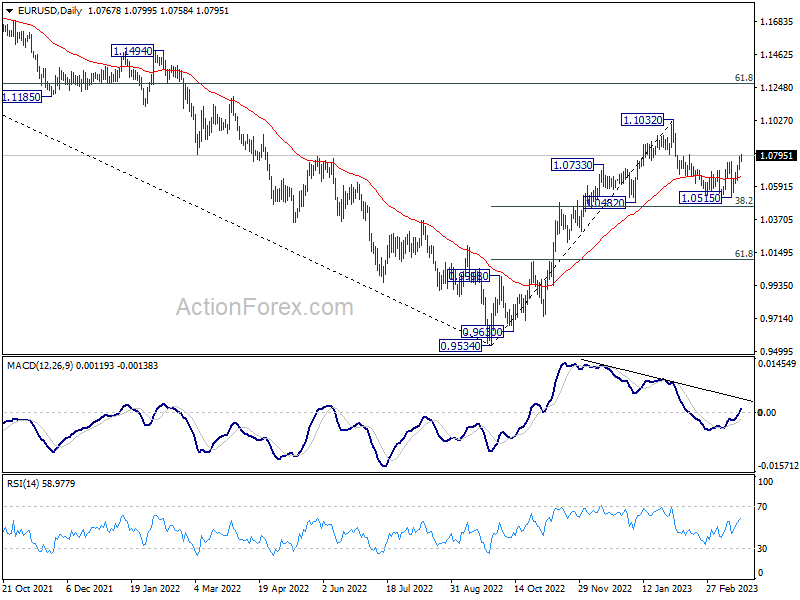Click the lower 61.8 Fibonacci label near 1.01495
800x600 pixels.
[x=743, y=254]
